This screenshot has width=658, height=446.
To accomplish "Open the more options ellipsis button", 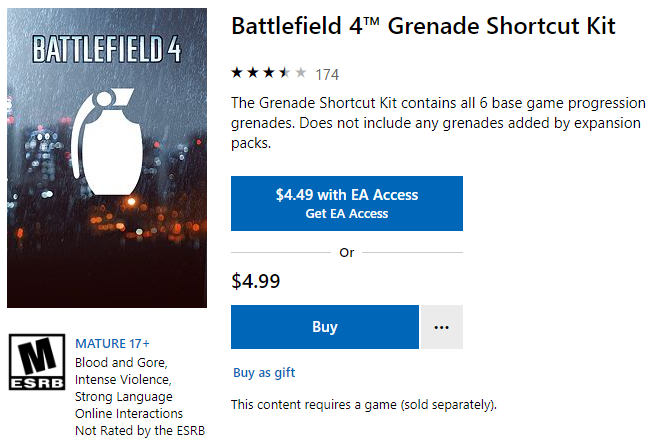I will tap(441, 327).
